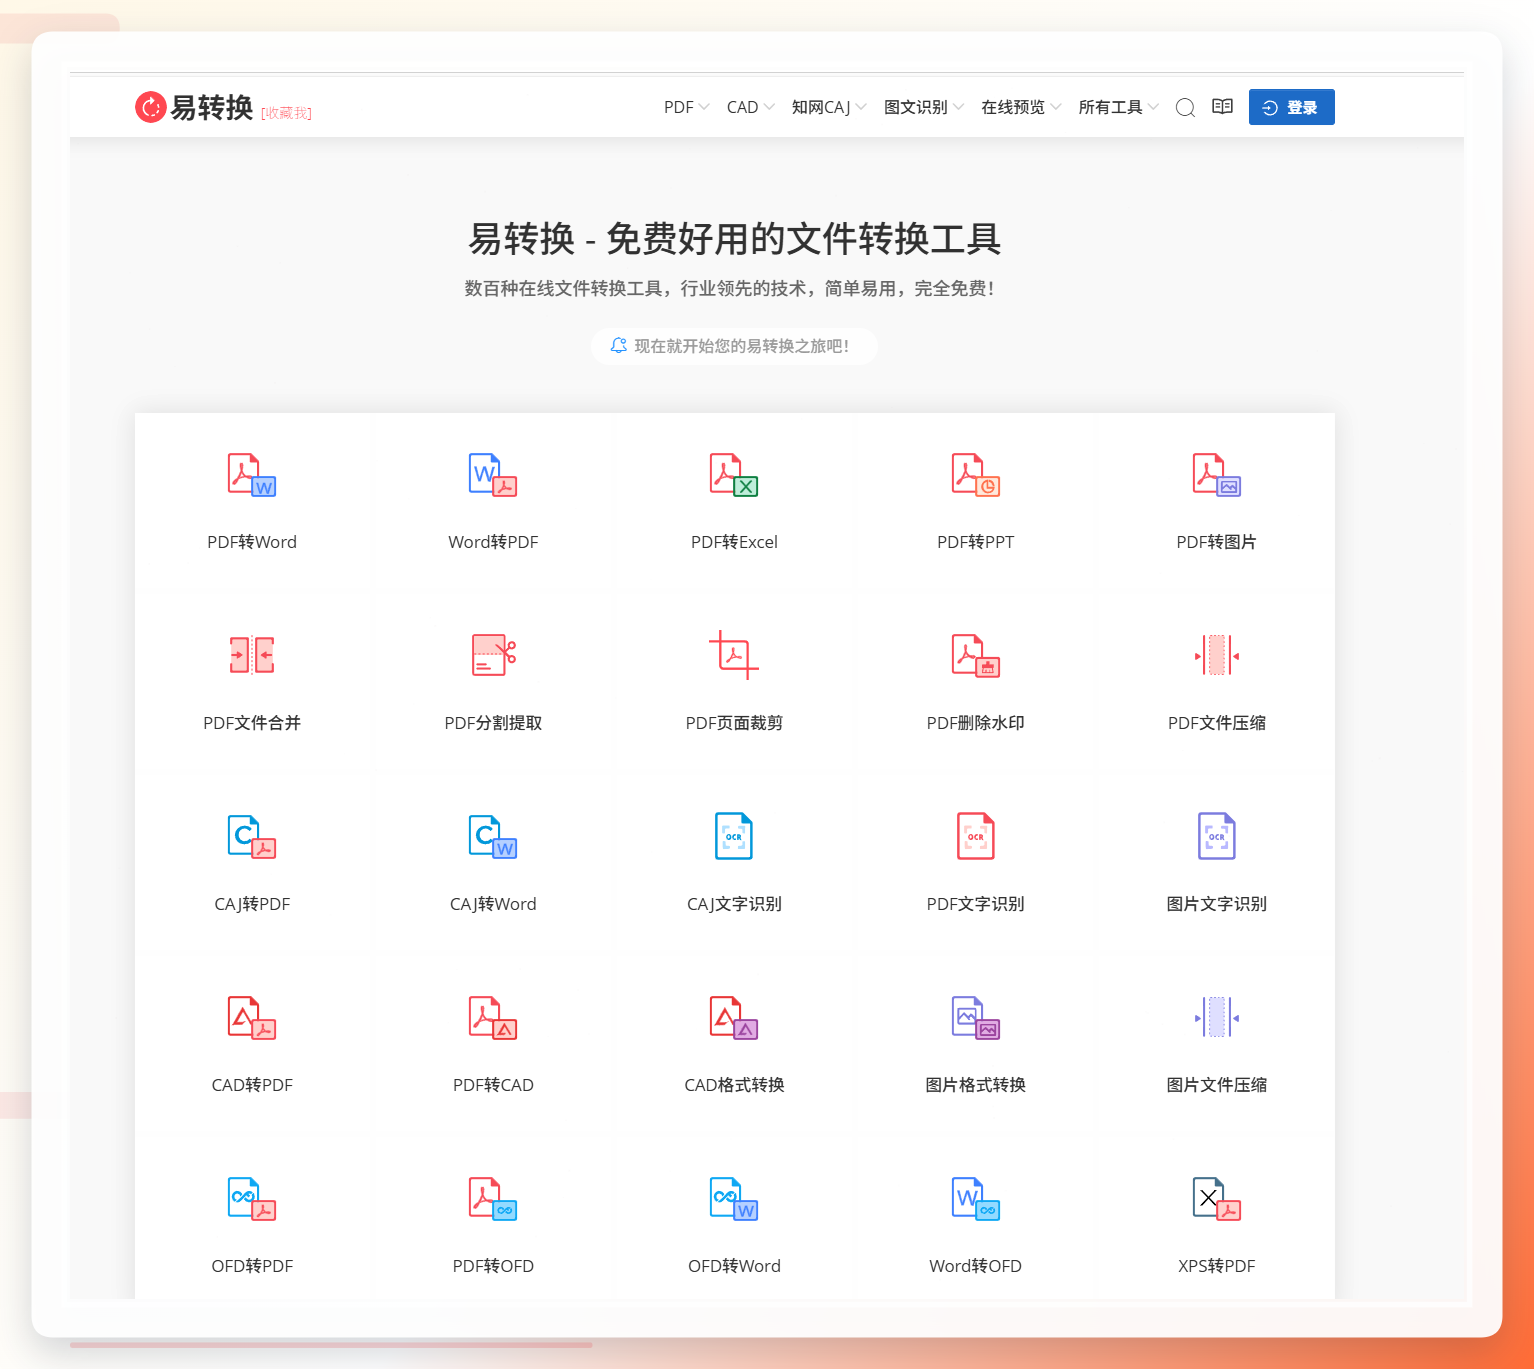Viewport: 1534px width, 1369px height.
Task: Open the CAJ转PDF icon
Action: coord(252,837)
